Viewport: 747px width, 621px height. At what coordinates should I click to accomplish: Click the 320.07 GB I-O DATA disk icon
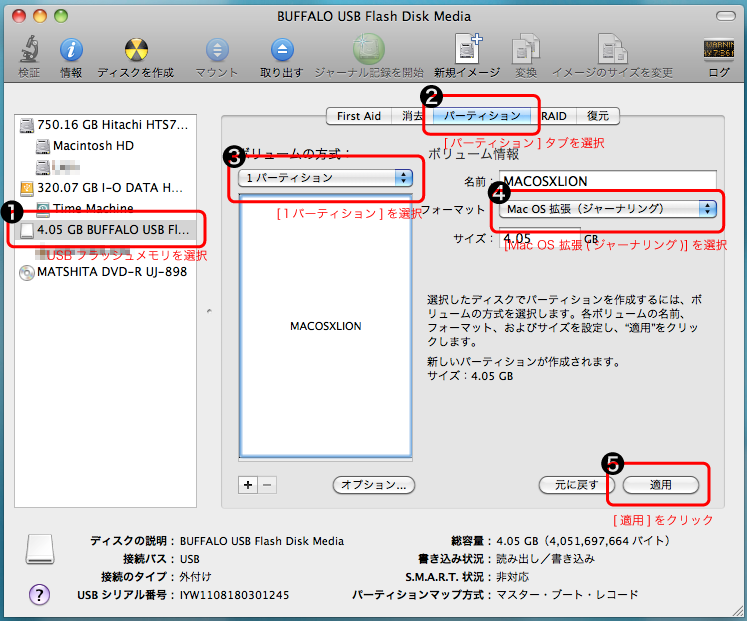pos(27,189)
